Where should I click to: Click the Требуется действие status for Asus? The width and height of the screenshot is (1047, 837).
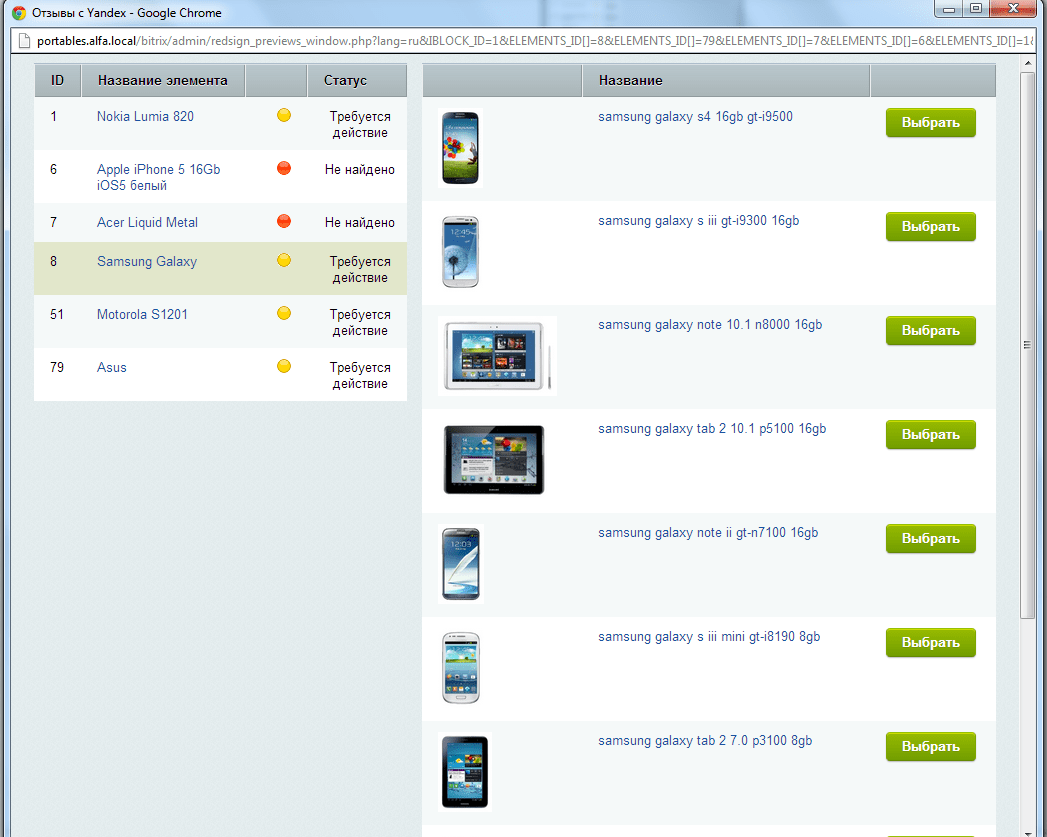point(360,375)
